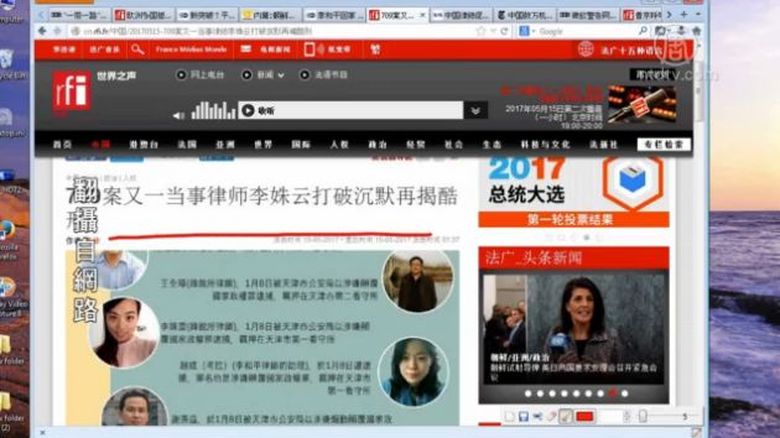This screenshot has height=438, width=780.
Task: Click the volume speaker icon in audio player
Action: click(248, 110)
